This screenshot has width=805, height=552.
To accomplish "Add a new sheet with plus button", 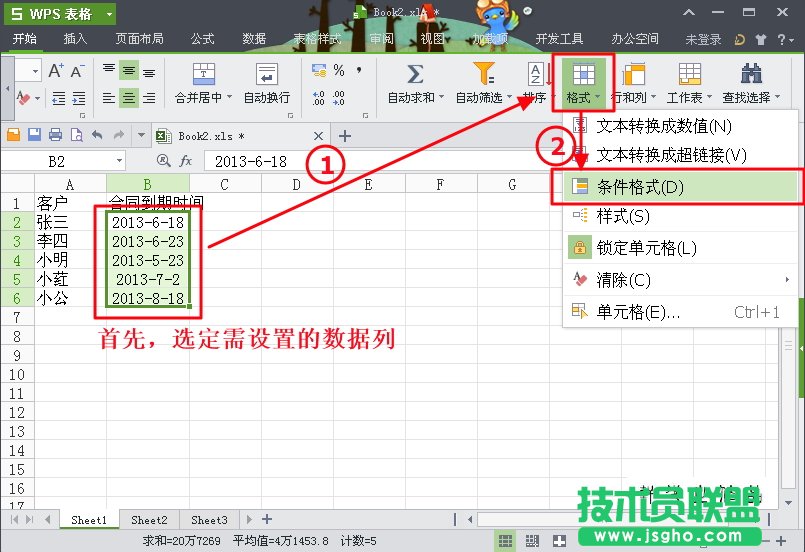I will point(266,519).
